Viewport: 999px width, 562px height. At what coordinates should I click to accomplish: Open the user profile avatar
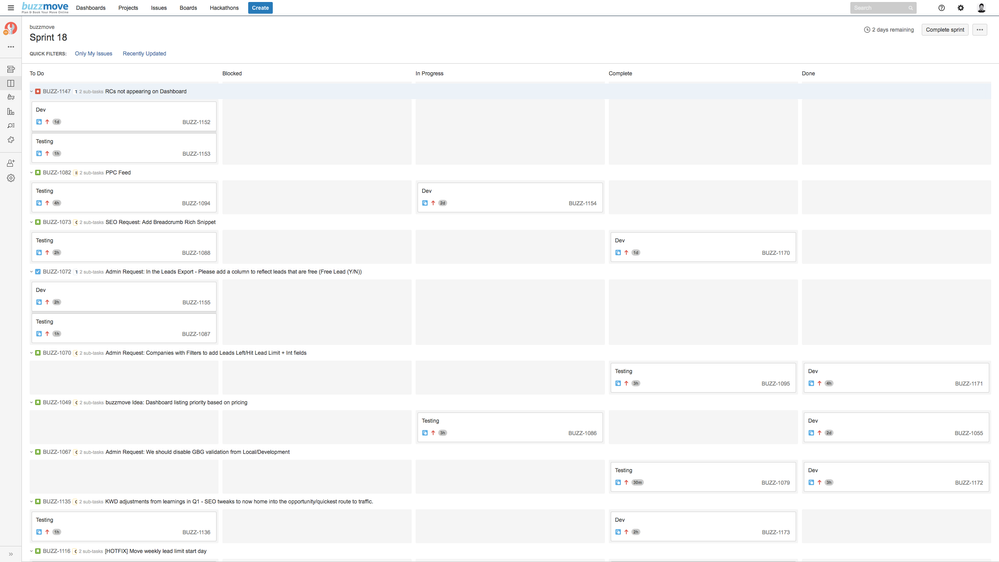[x=981, y=8]
